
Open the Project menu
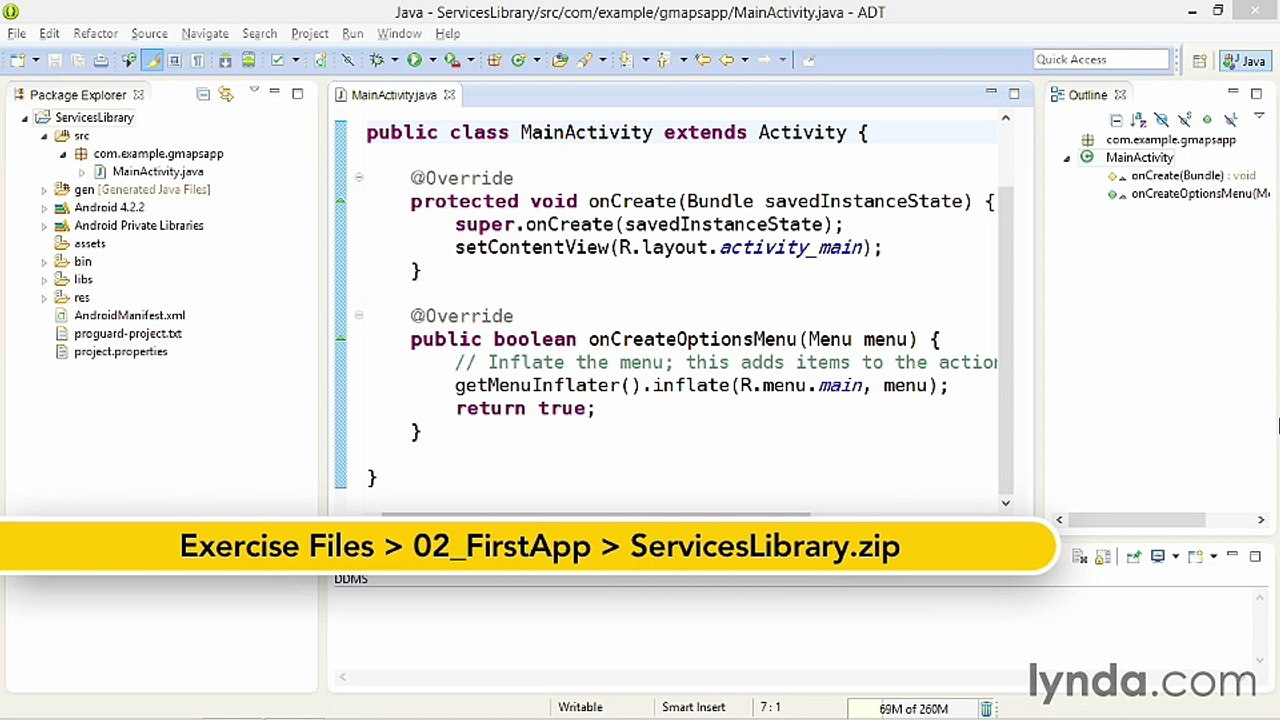[x=310, y=33]
